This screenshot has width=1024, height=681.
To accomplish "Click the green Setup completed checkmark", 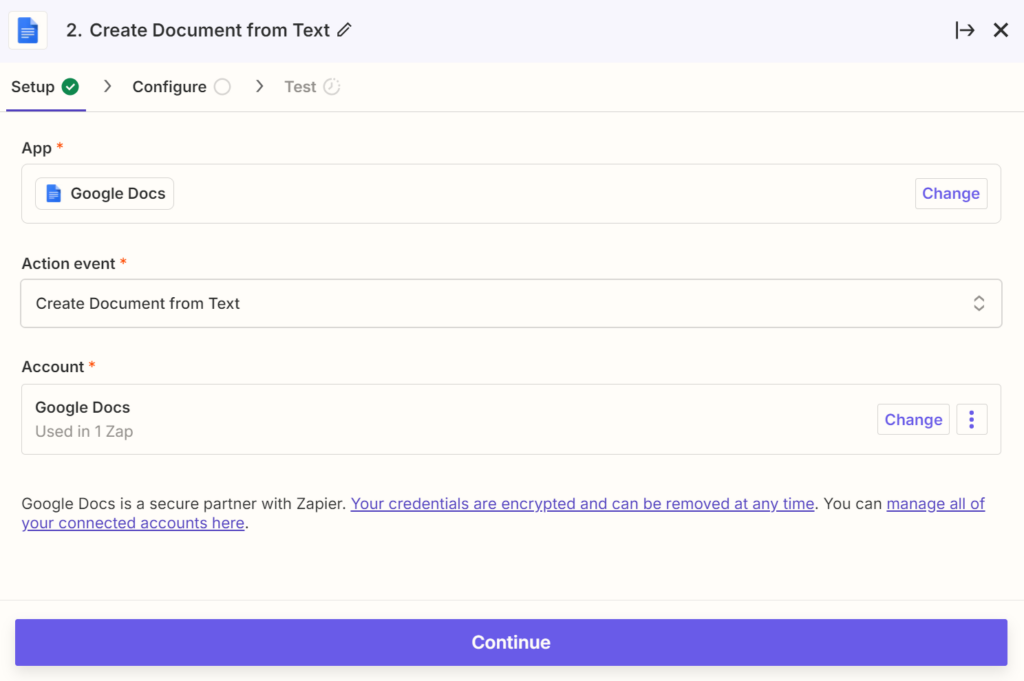I will 71,87.
